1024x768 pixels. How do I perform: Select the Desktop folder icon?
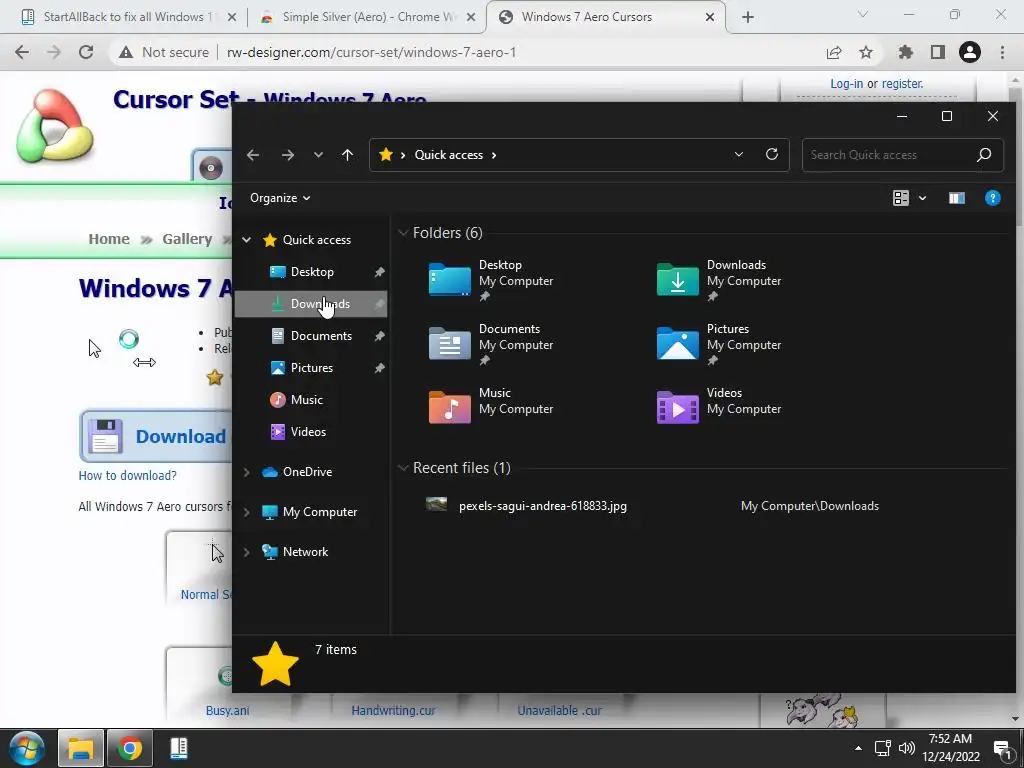[449, 280]
